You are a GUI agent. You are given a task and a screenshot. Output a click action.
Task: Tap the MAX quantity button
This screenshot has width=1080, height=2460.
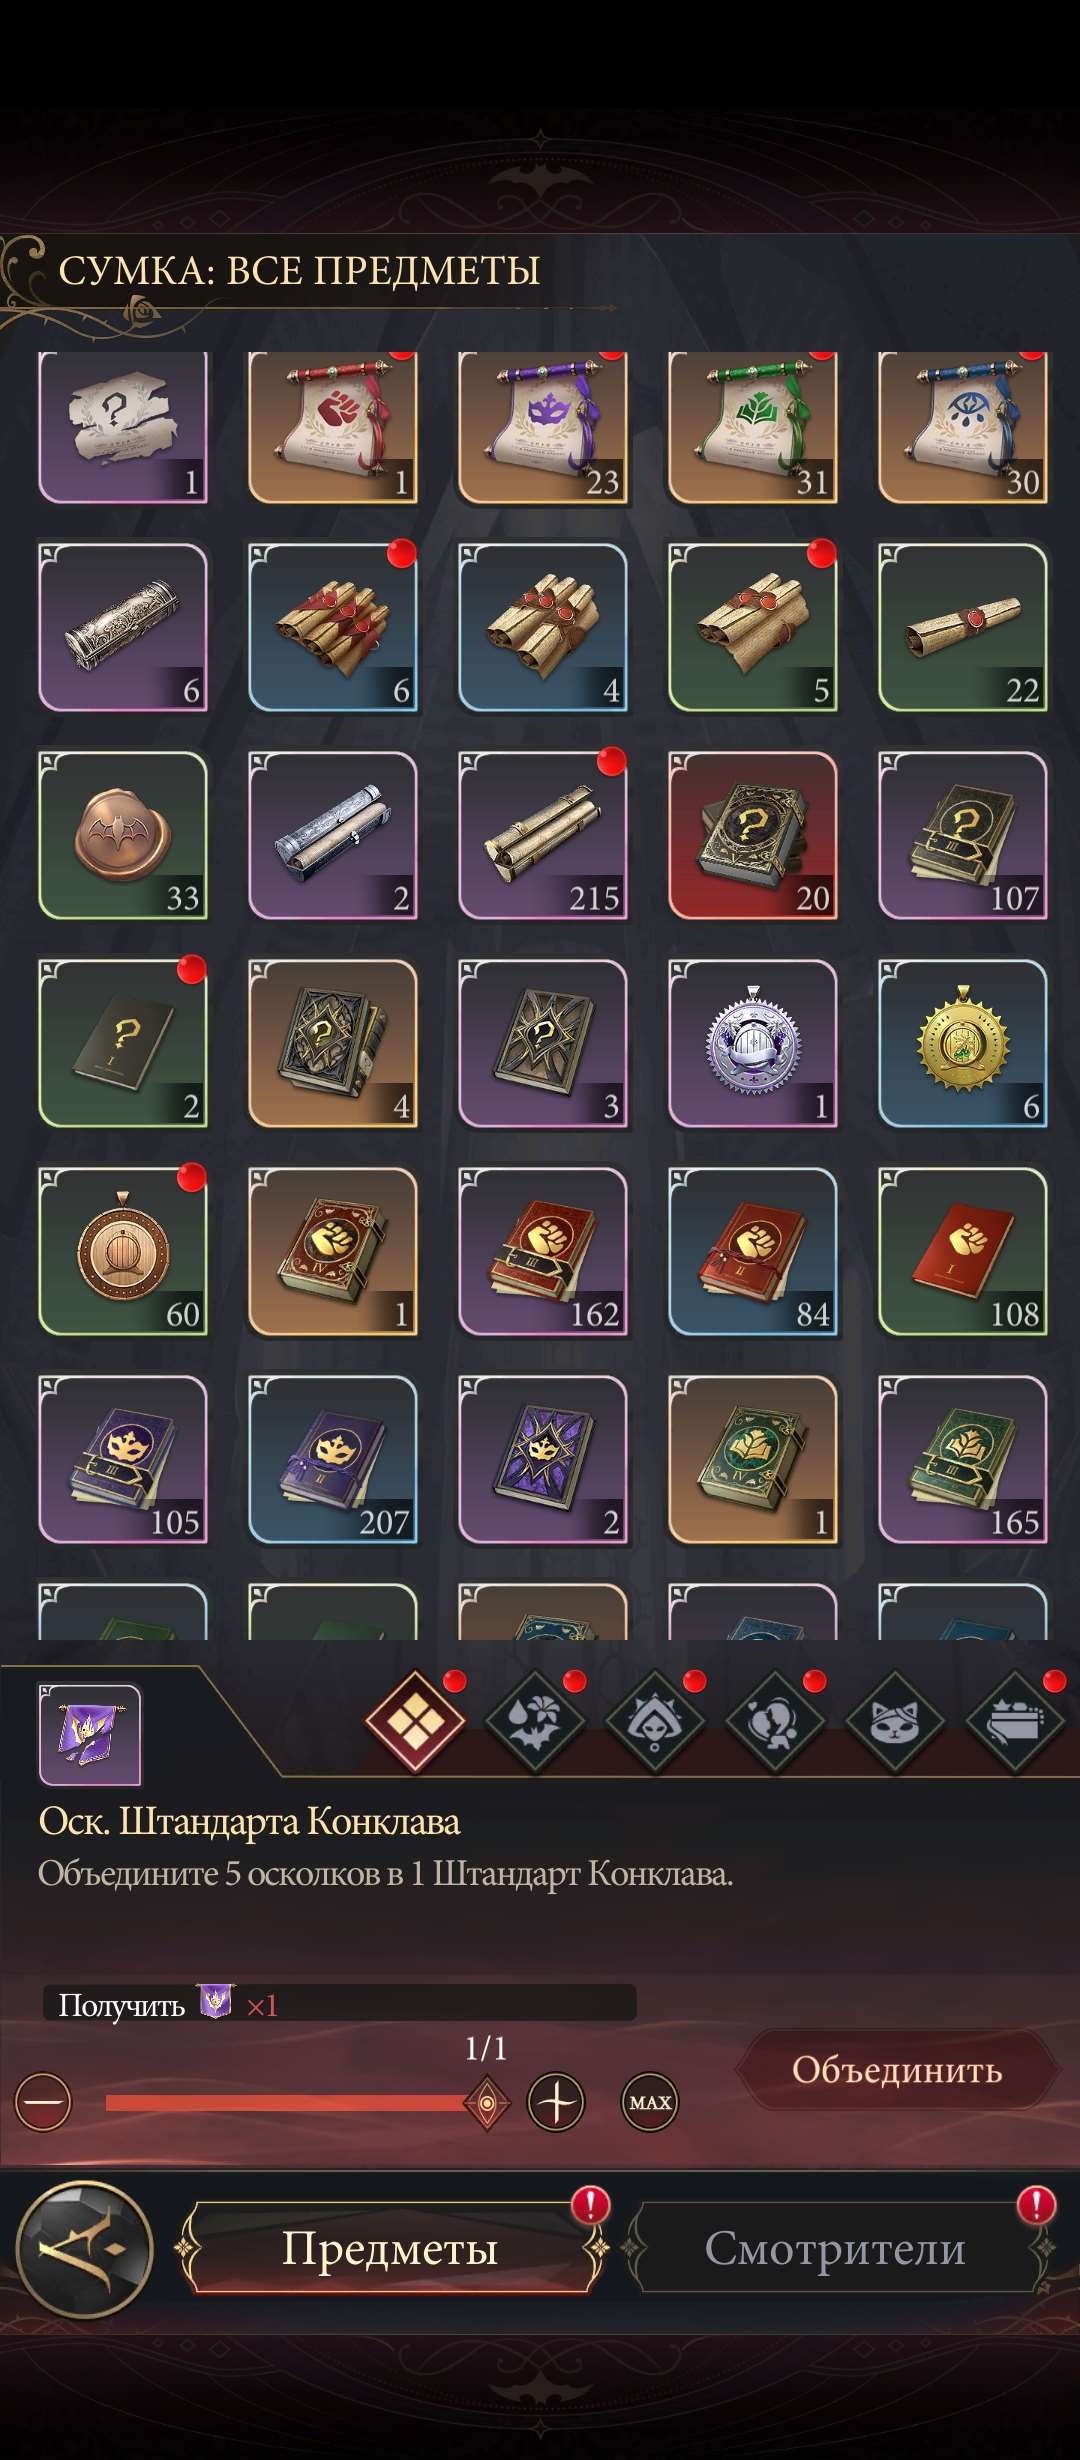650,2102
